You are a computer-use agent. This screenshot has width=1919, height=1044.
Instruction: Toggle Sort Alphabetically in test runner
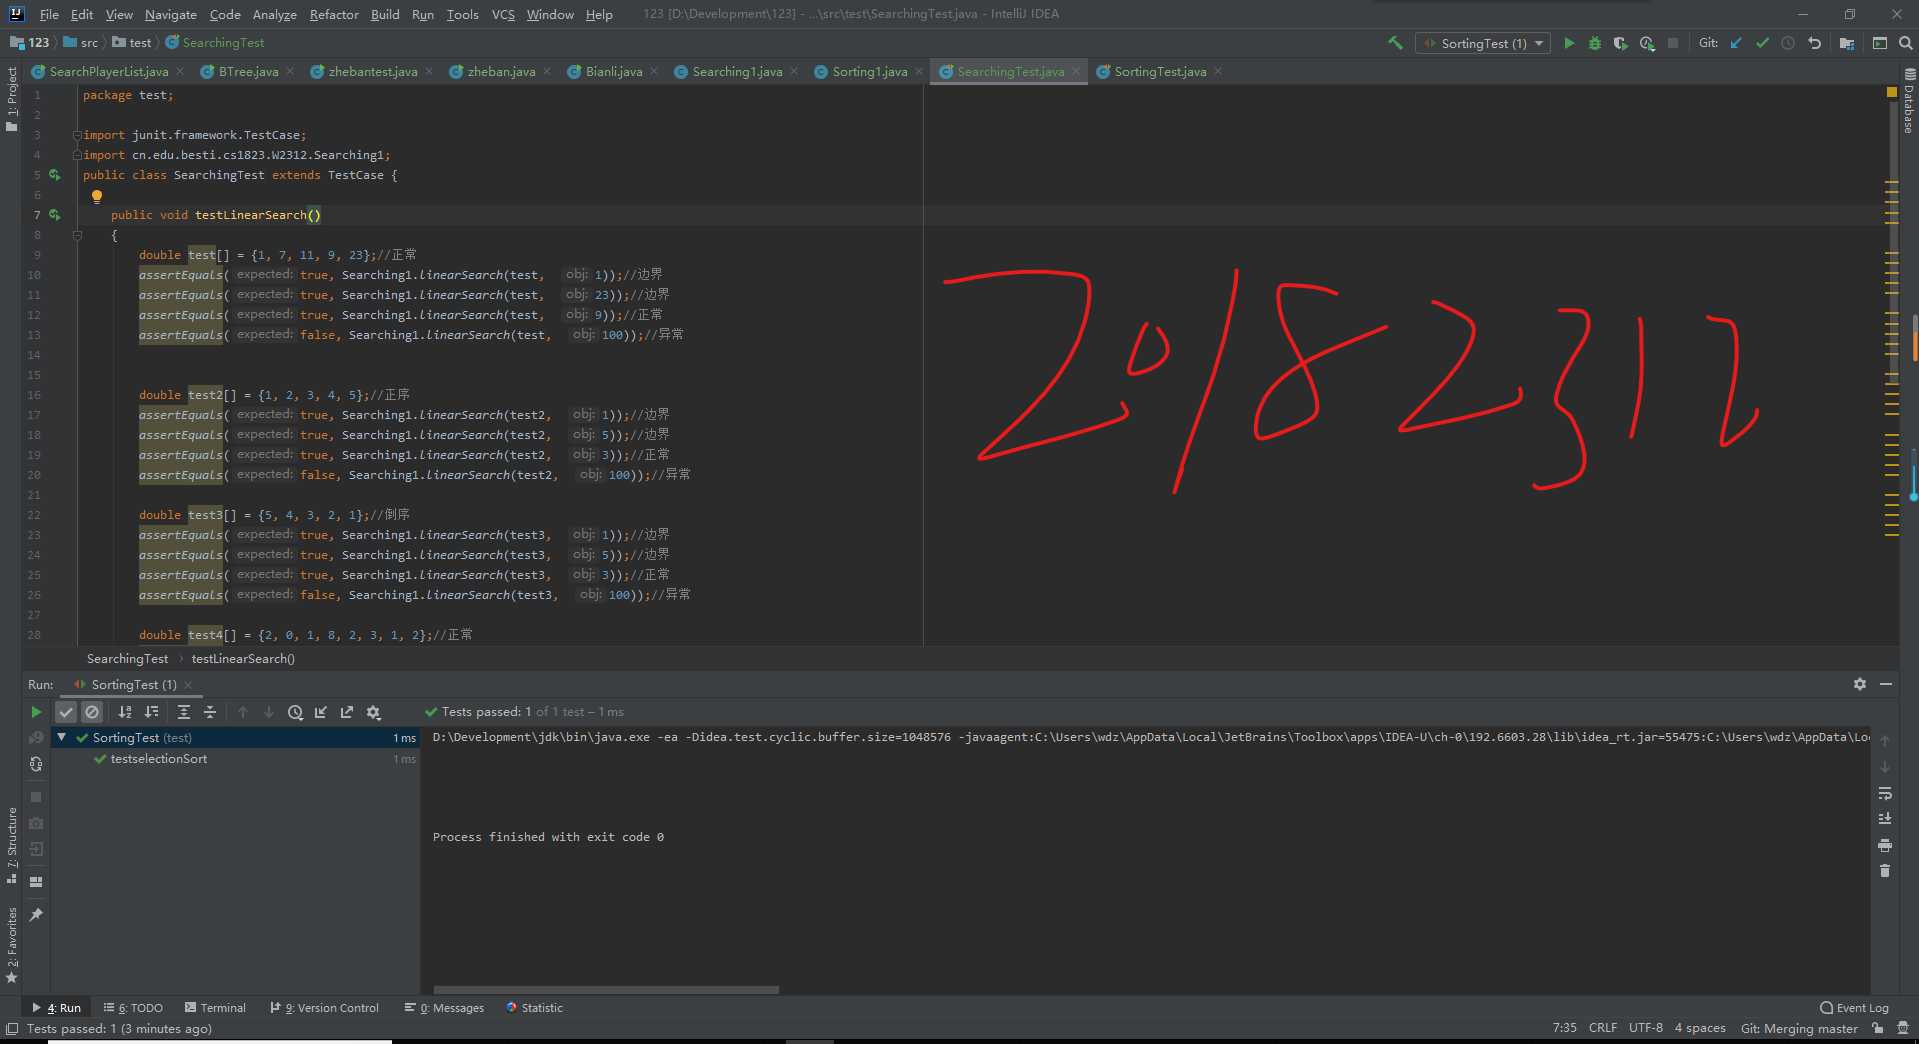[125, 712]
